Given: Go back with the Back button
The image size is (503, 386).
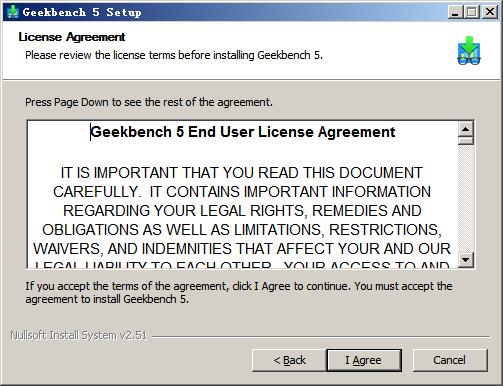Looking at the screenshot, I should tap(289, 360).
